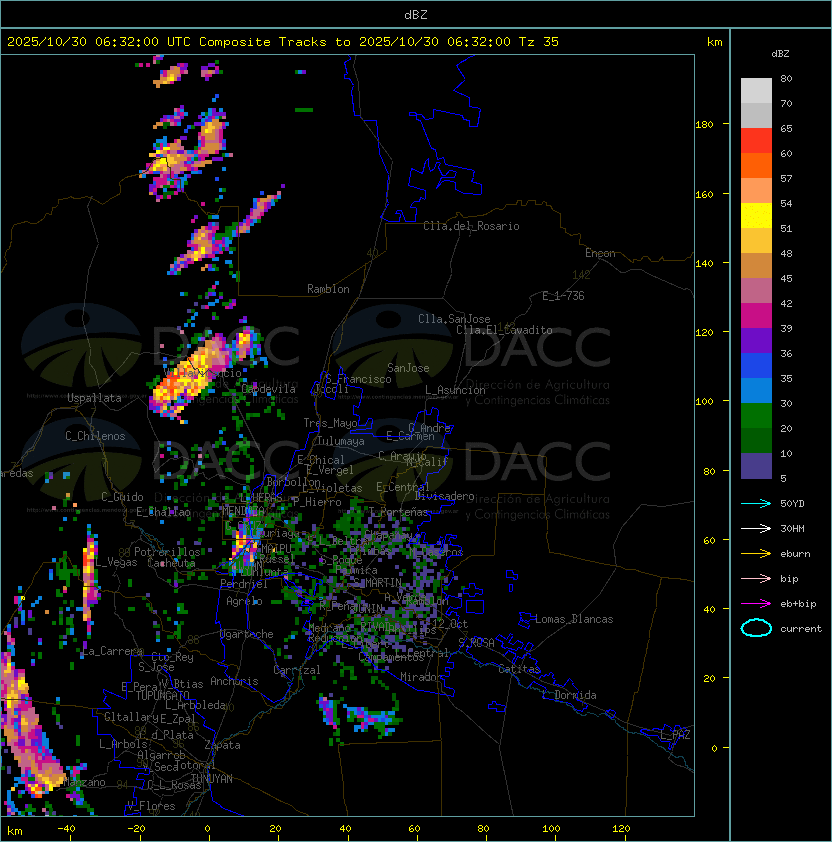Pick the slate swatch between 10 and 5
This screenshot has width=832, height=842.
tap(756, 466)
